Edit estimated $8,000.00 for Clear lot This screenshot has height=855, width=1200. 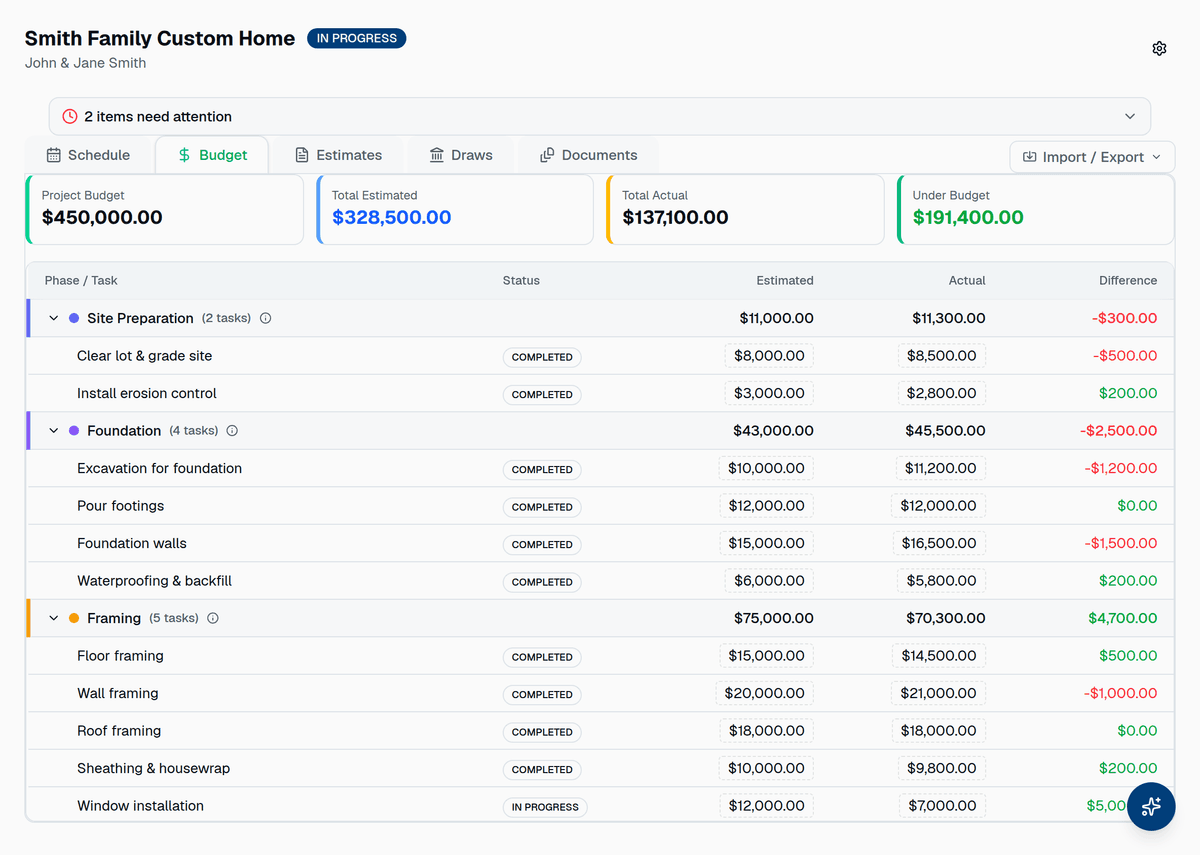coord(769,356)
